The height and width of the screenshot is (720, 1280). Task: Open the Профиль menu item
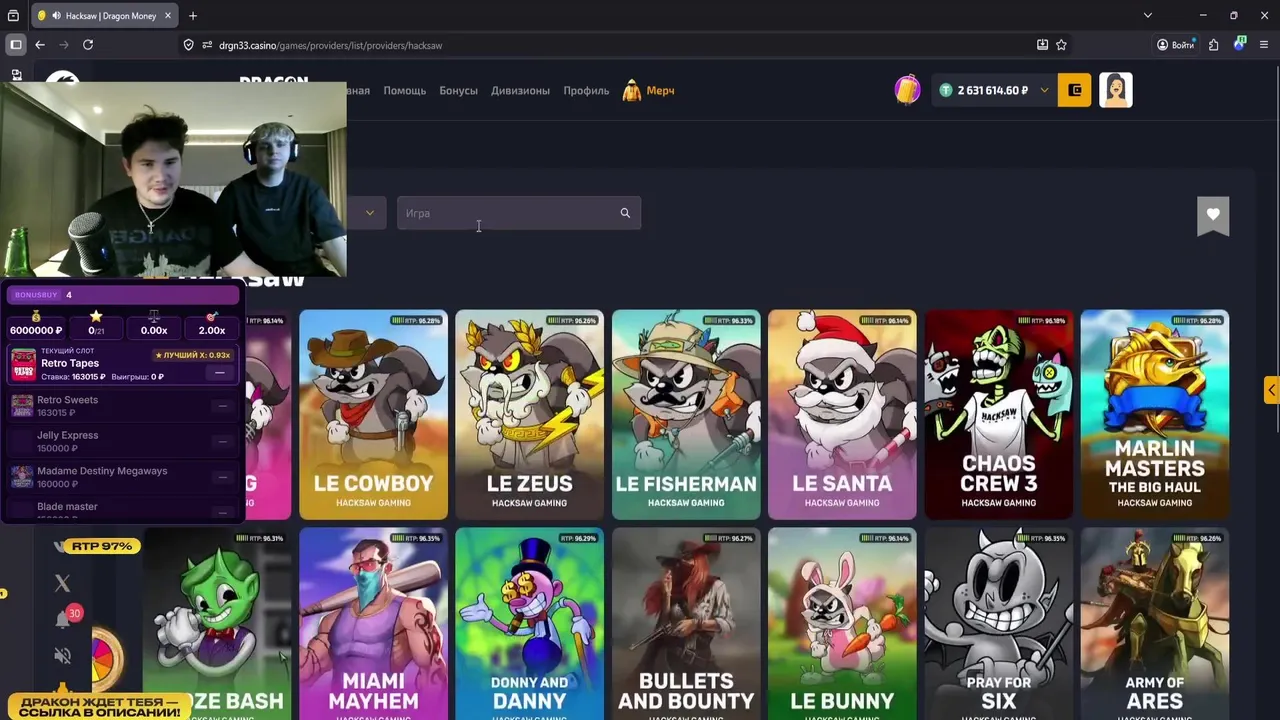click(x=586, y=90)
